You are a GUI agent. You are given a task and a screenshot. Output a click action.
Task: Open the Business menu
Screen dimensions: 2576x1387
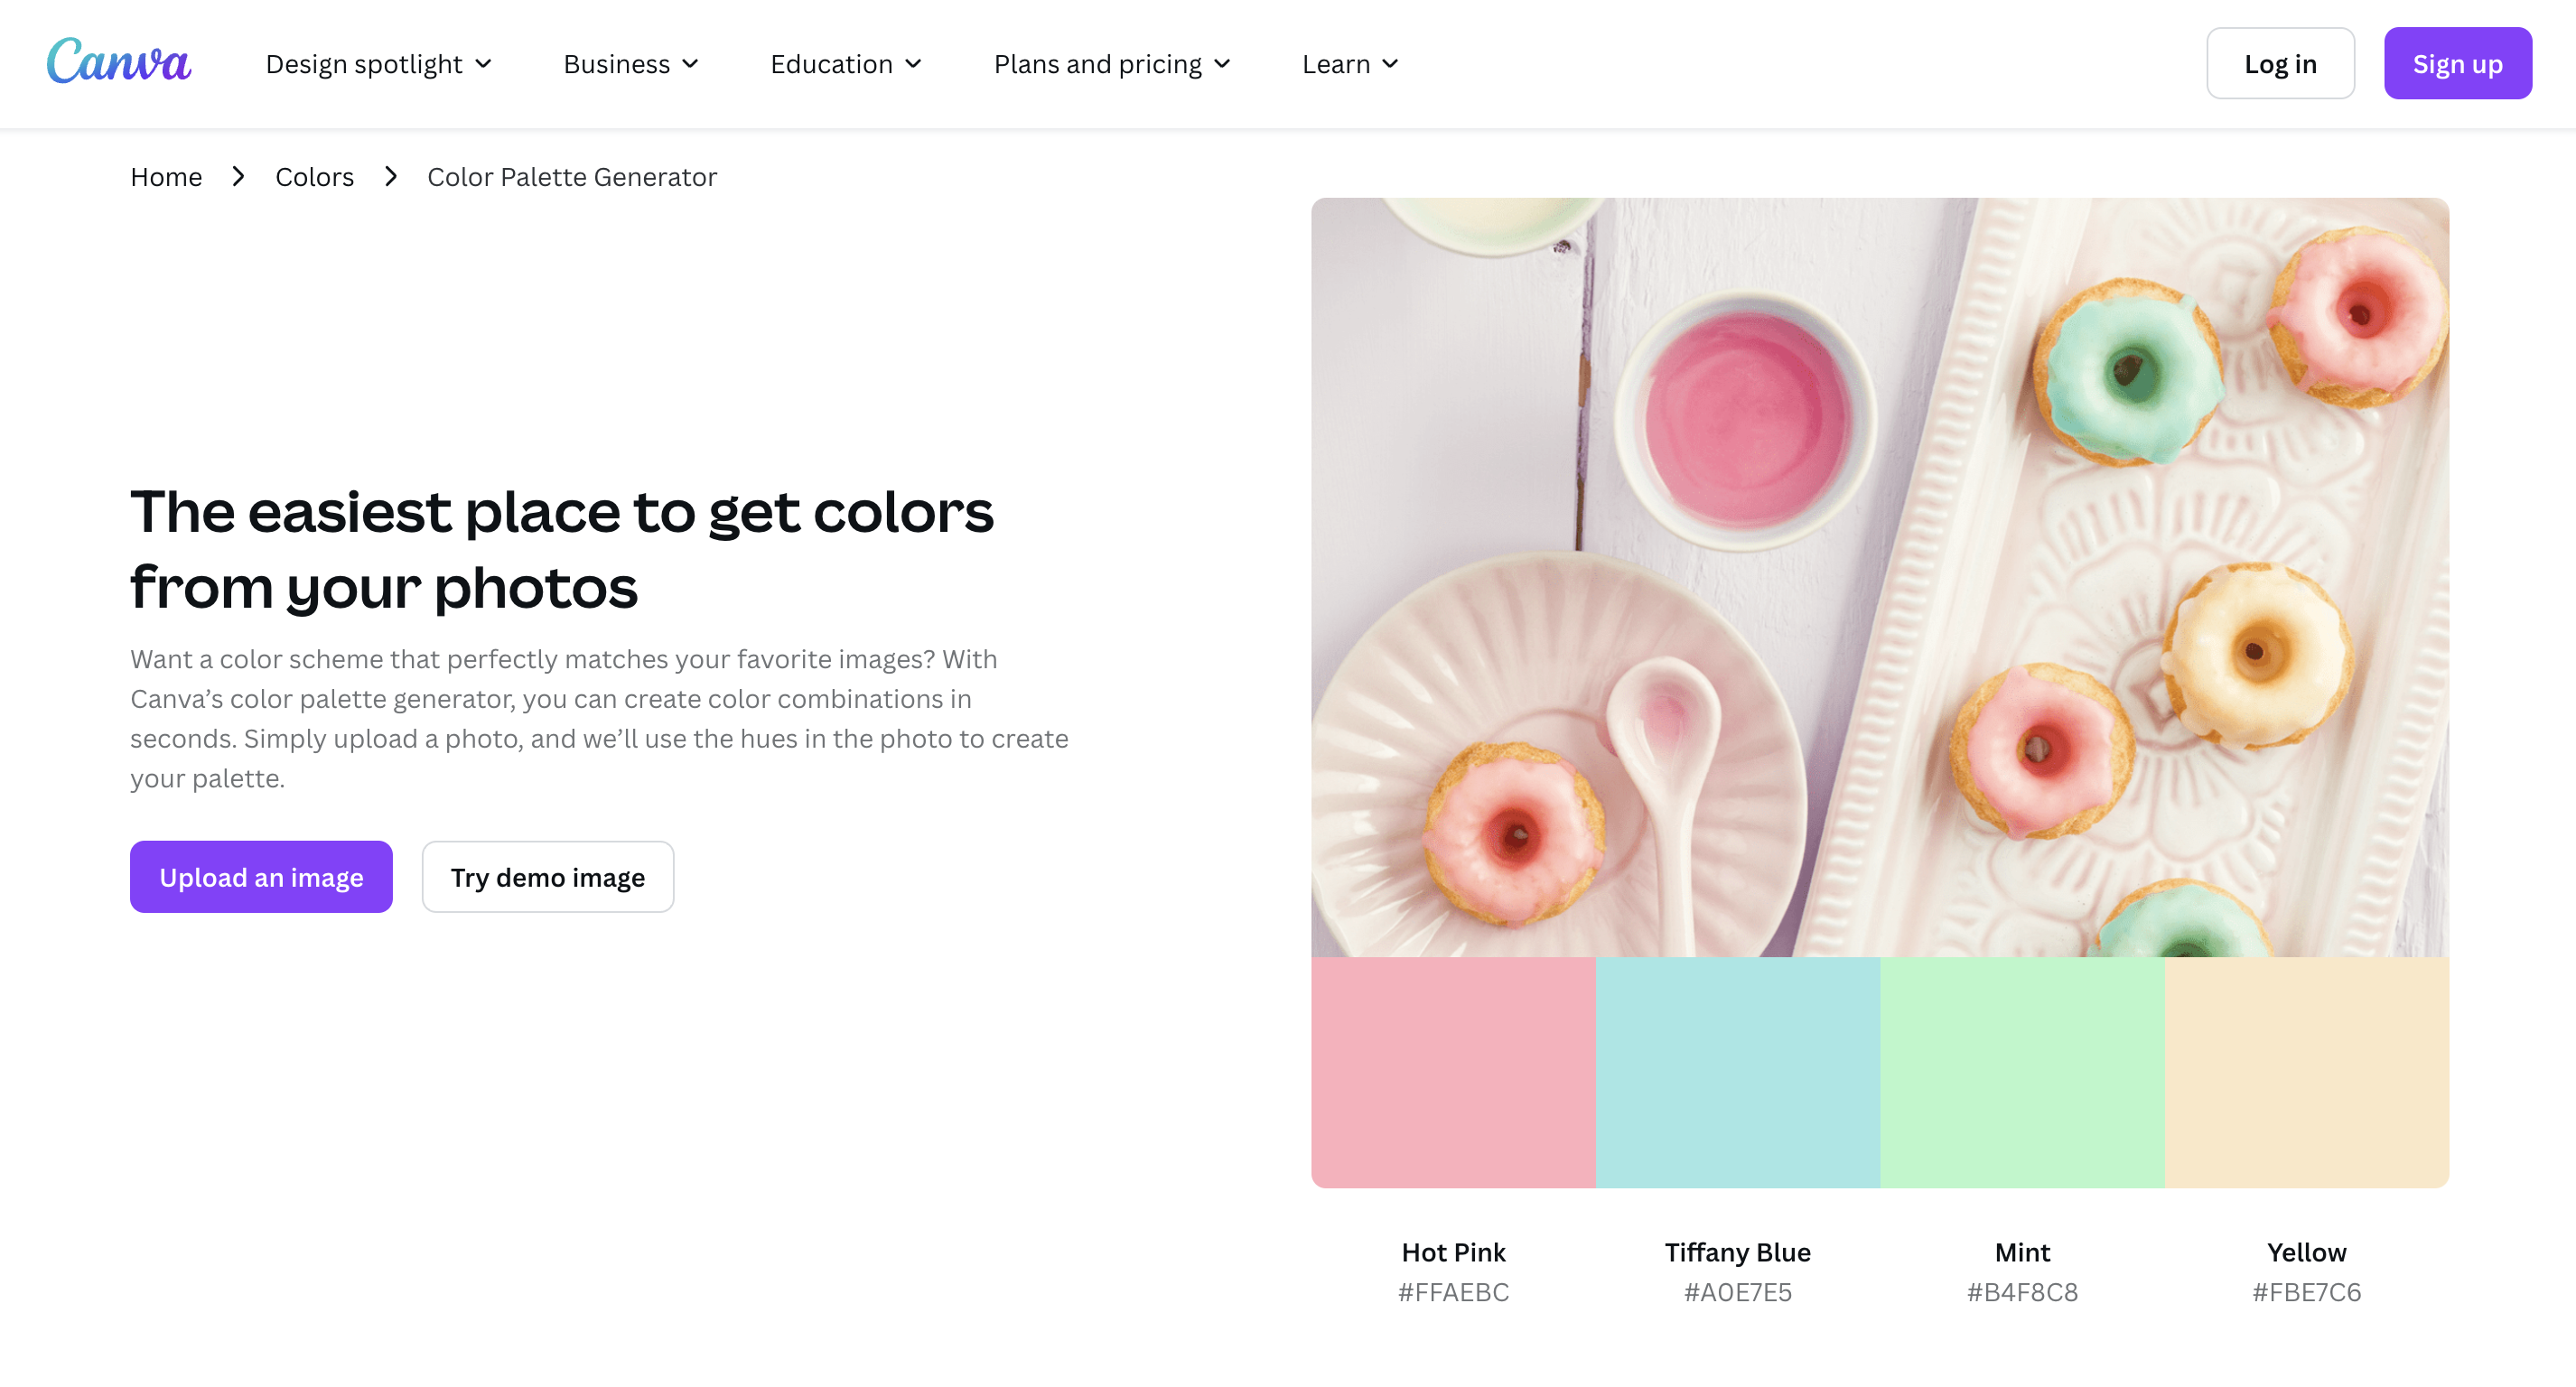pos(631,64)
